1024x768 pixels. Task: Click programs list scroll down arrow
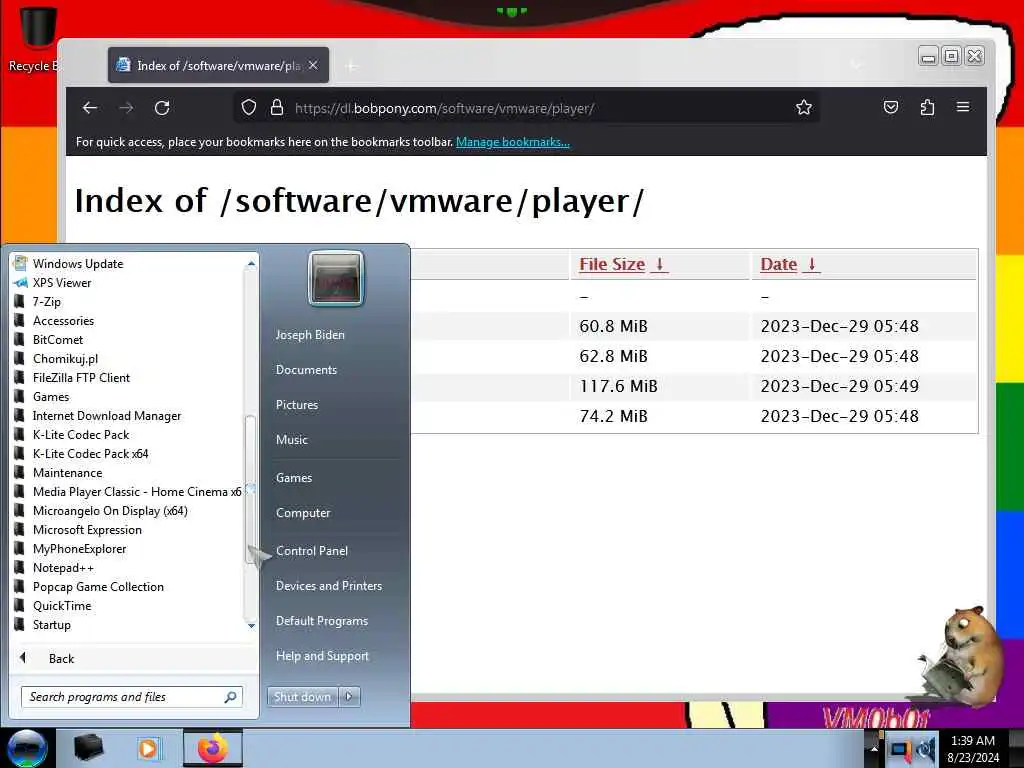click(251, 626)
